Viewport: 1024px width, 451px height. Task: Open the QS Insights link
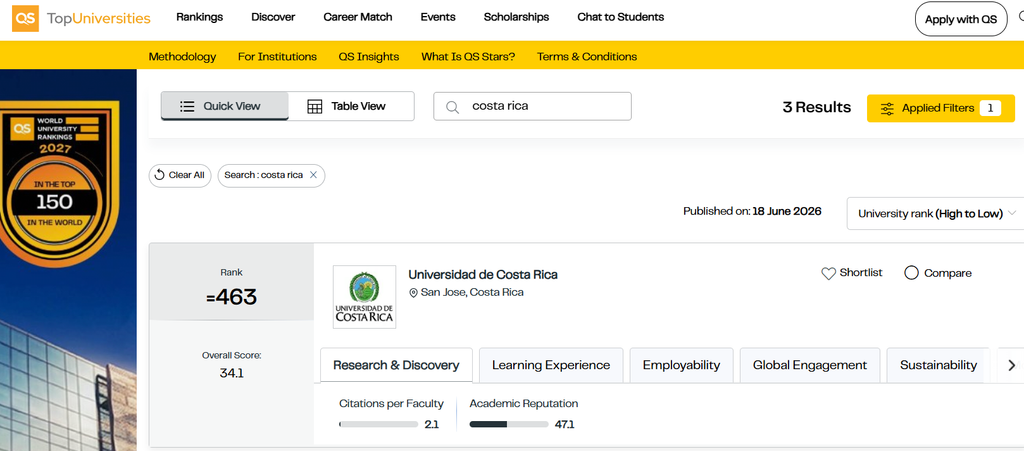pos(369,57)
